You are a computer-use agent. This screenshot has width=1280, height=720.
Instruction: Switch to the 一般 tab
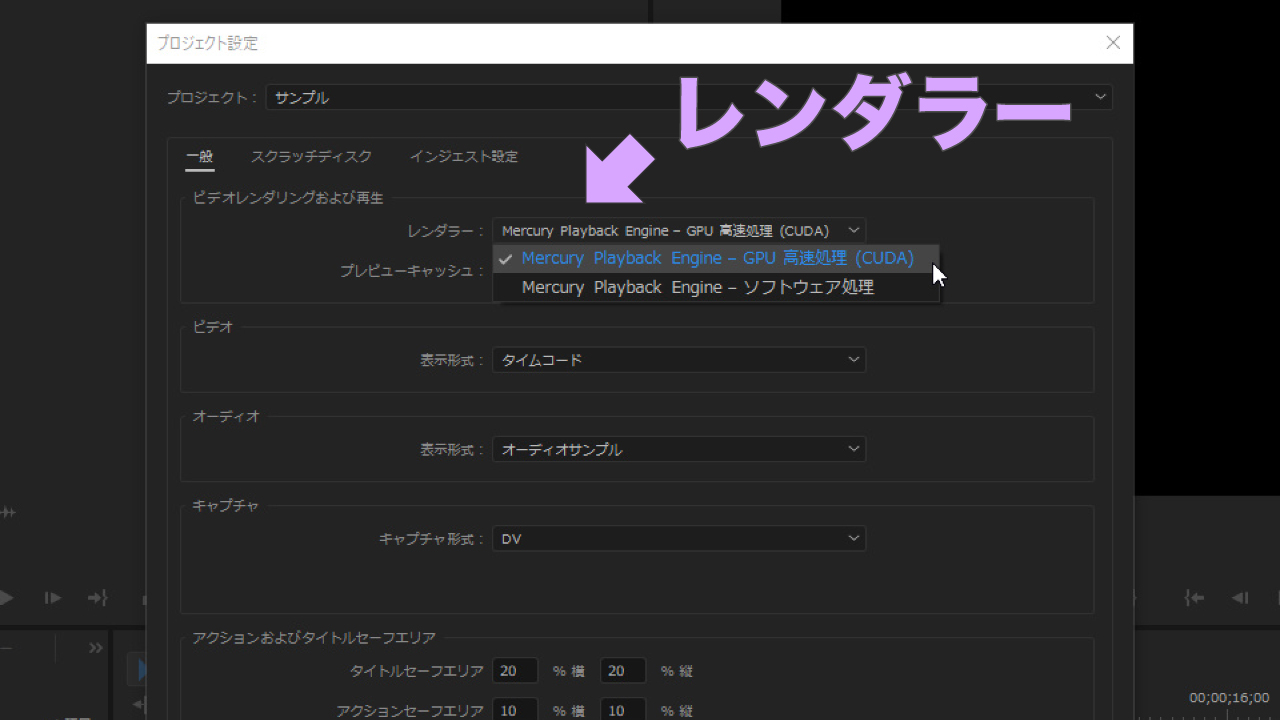tap(200, 157)
